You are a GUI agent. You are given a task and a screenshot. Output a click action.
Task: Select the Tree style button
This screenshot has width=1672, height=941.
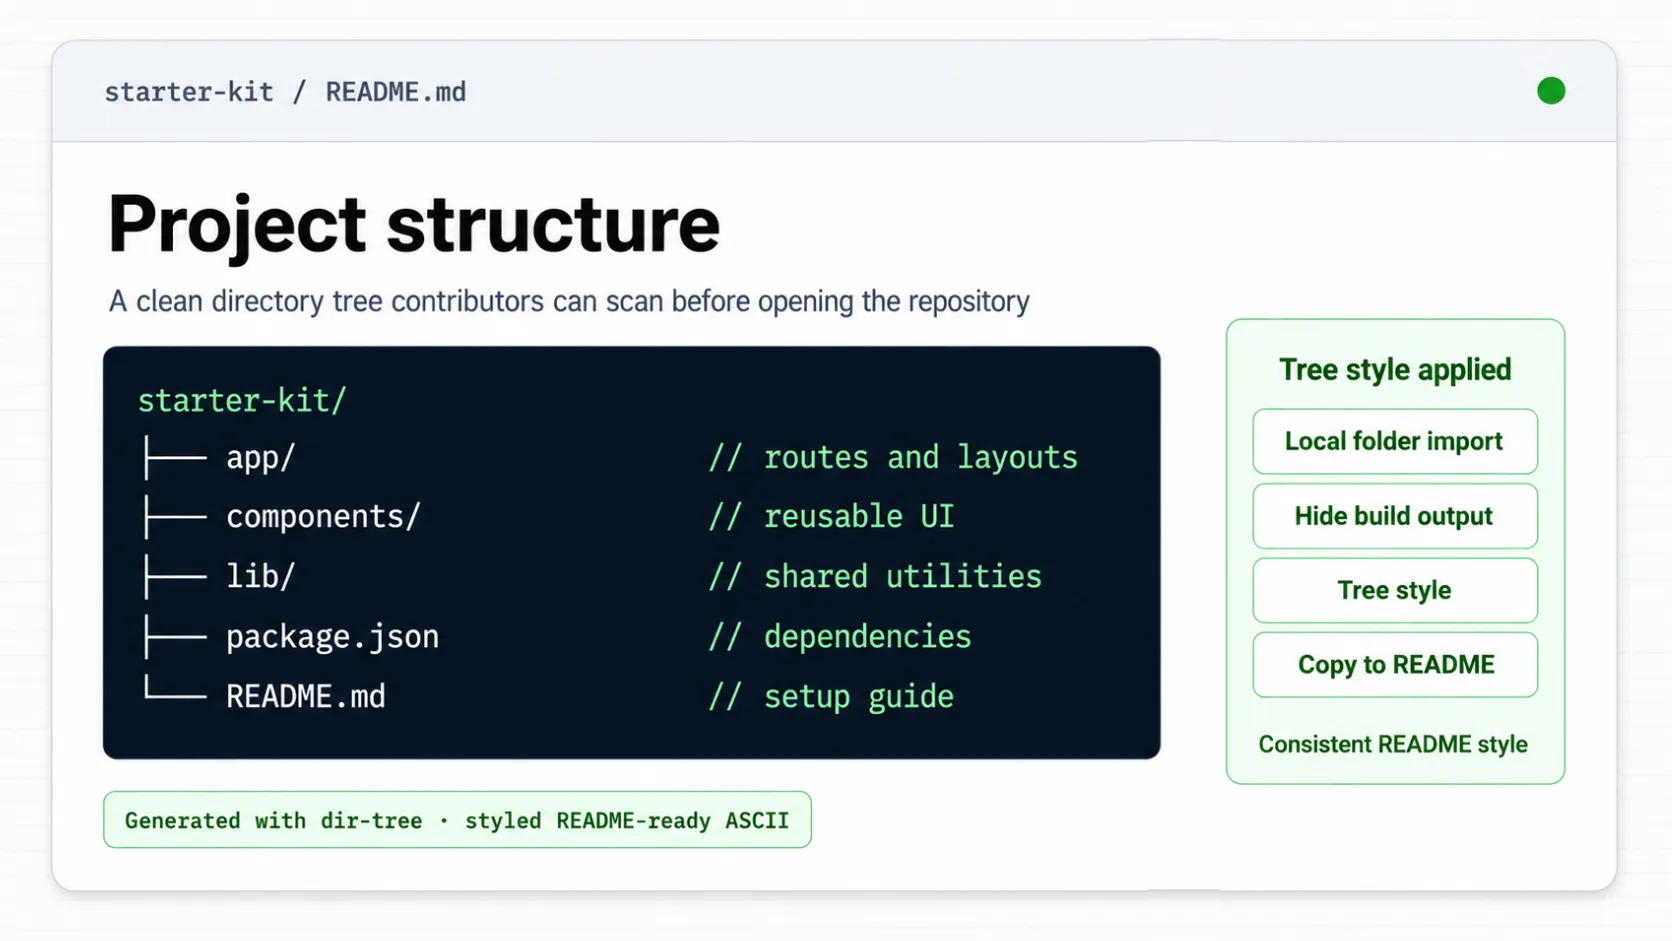pyautogui.click(x=1395, y=590)
